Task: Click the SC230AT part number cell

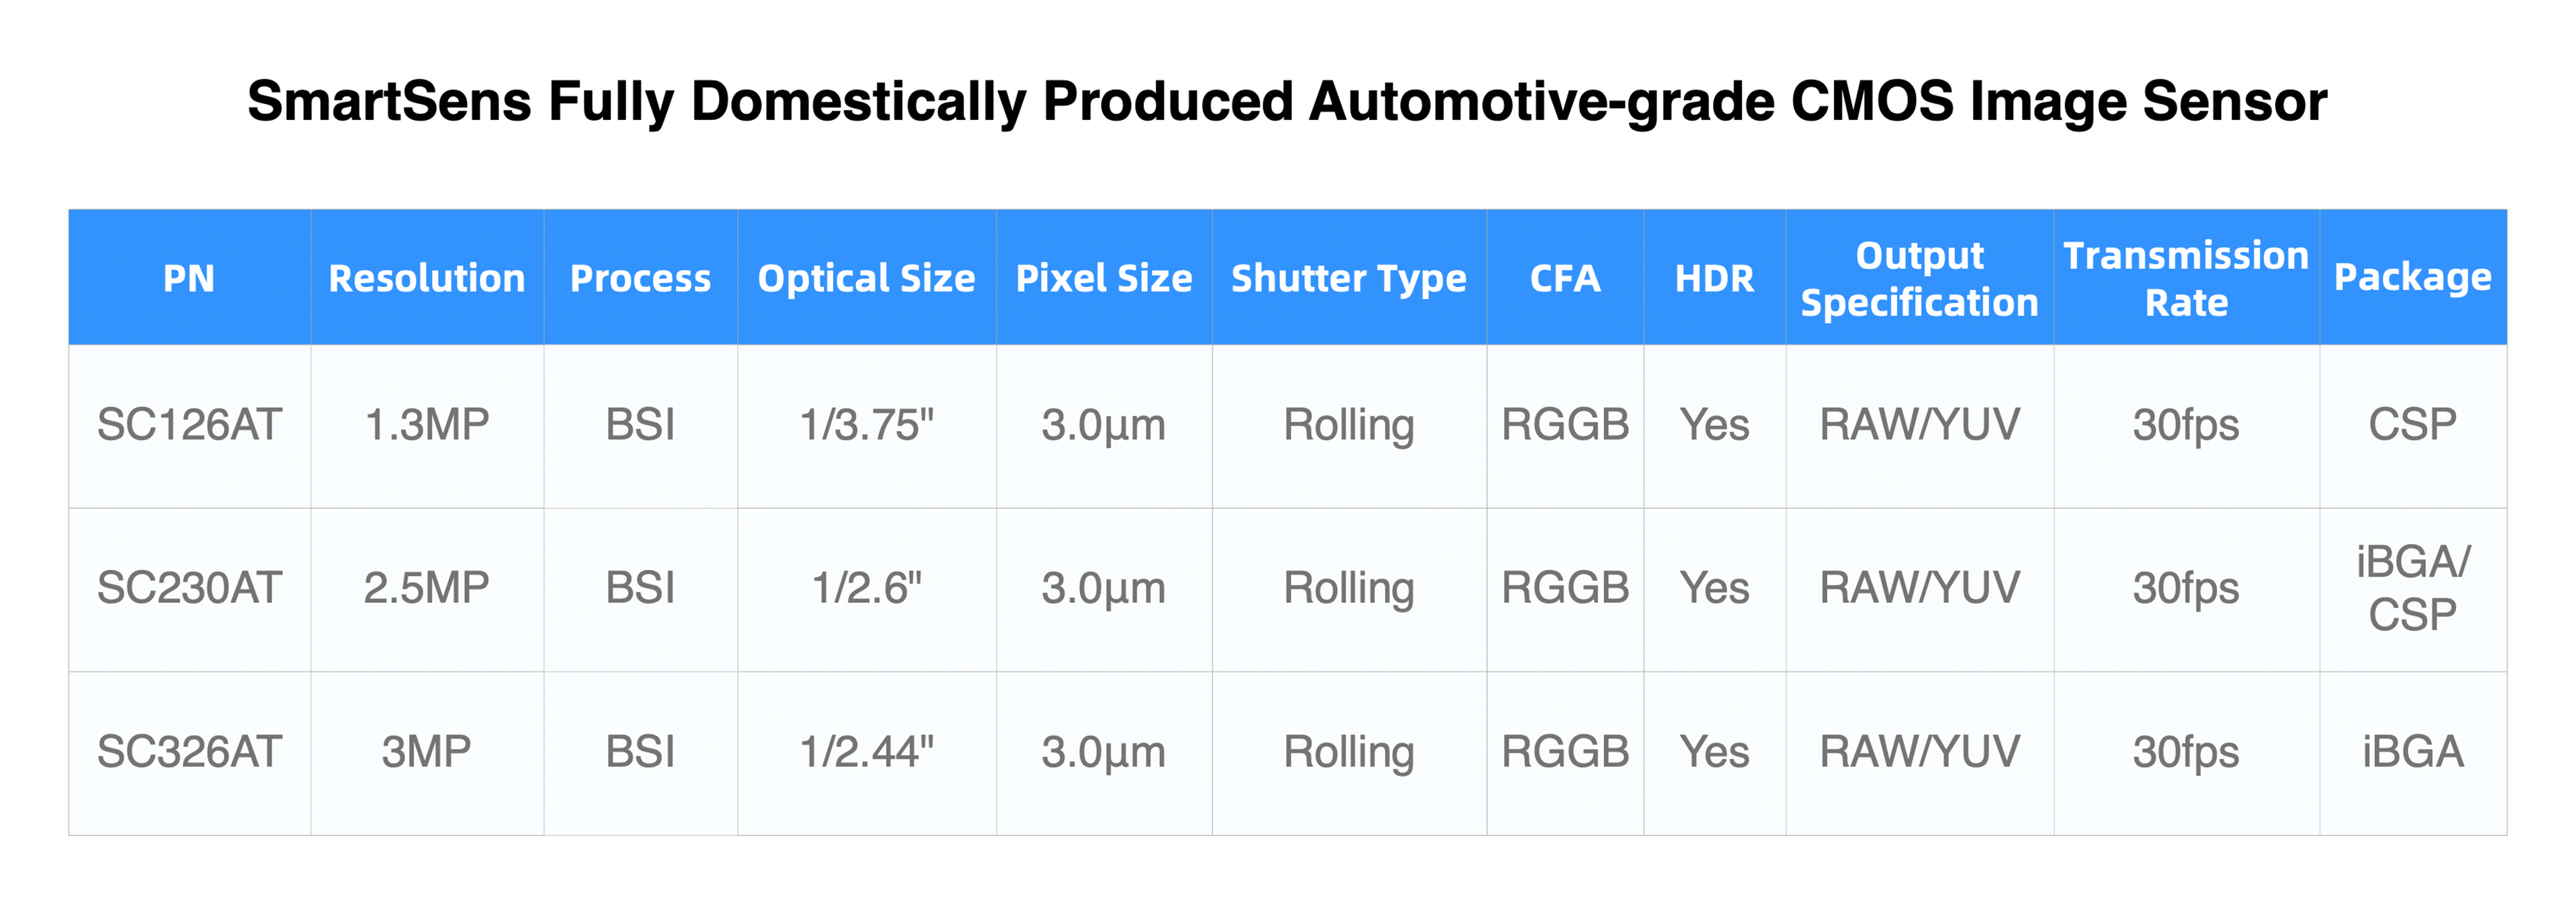Action: click(189, 589)
